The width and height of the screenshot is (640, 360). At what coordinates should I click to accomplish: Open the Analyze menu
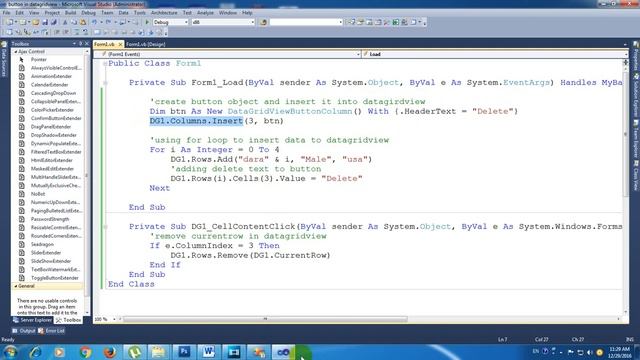pos(205,13)
